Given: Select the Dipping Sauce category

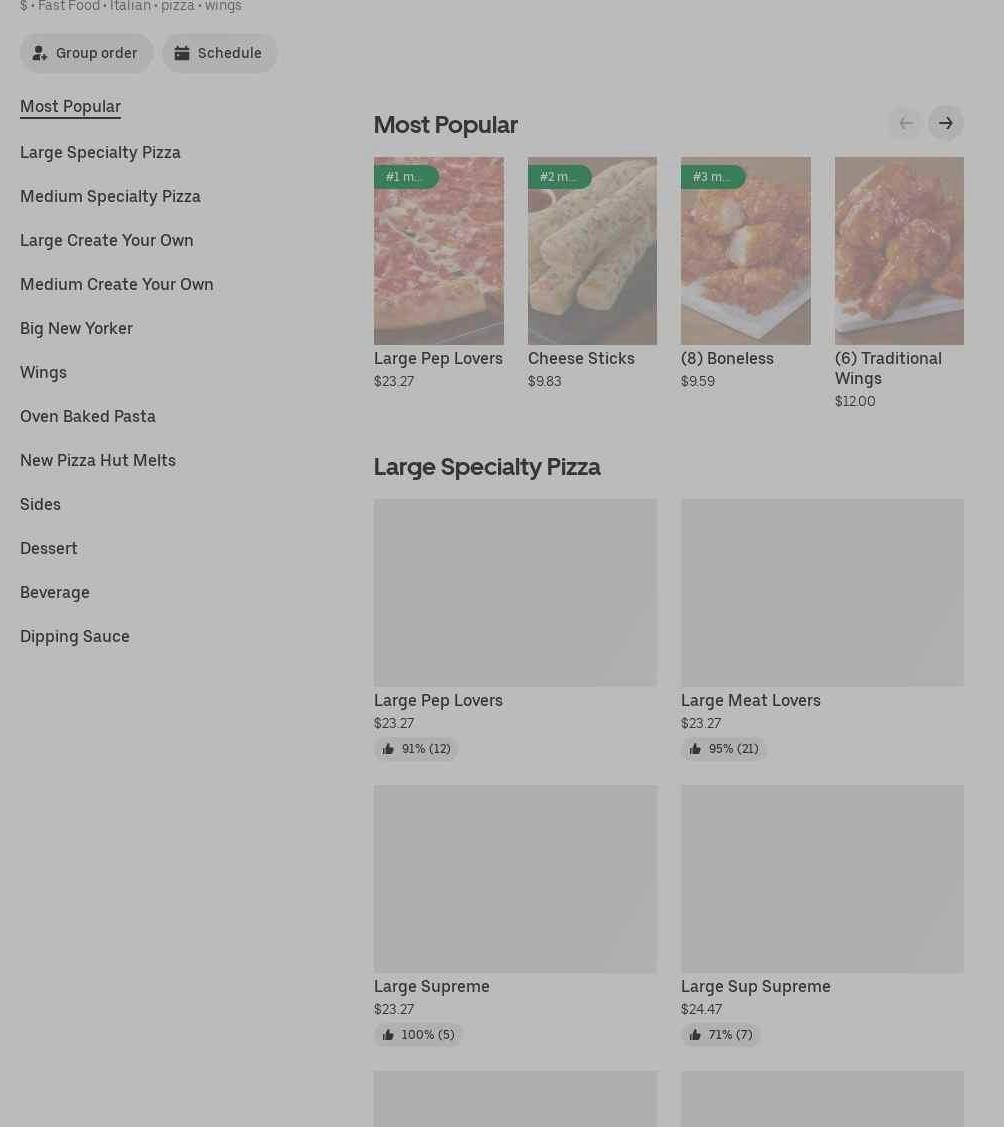Looking at the screenshot, I should tap(75, 636).
